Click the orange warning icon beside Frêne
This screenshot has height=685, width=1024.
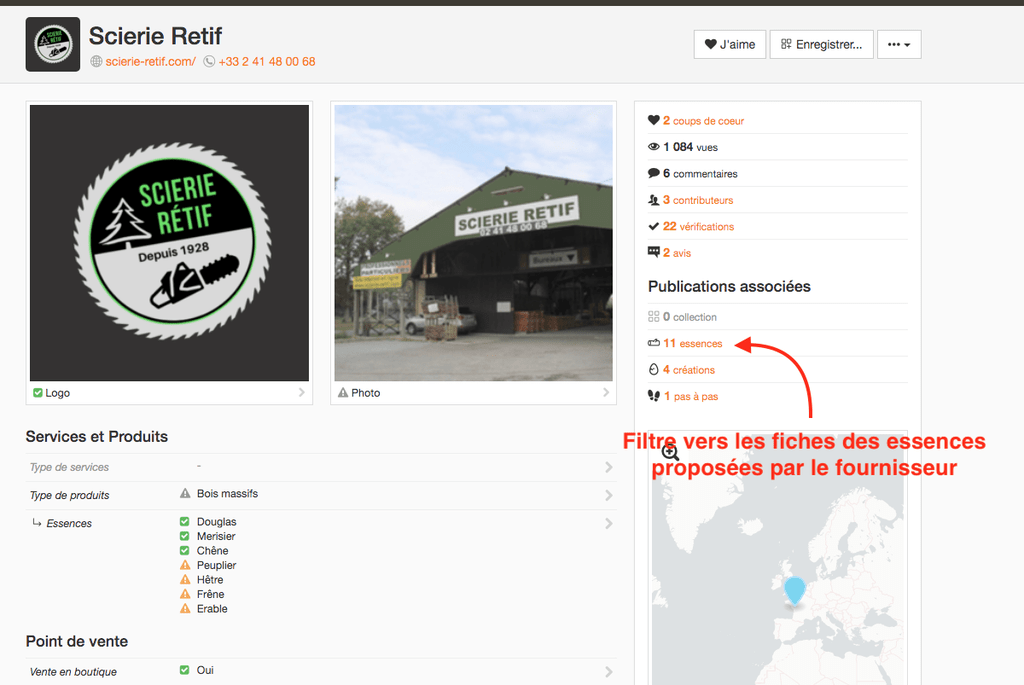pyautogui.click(x=185, y=594)
